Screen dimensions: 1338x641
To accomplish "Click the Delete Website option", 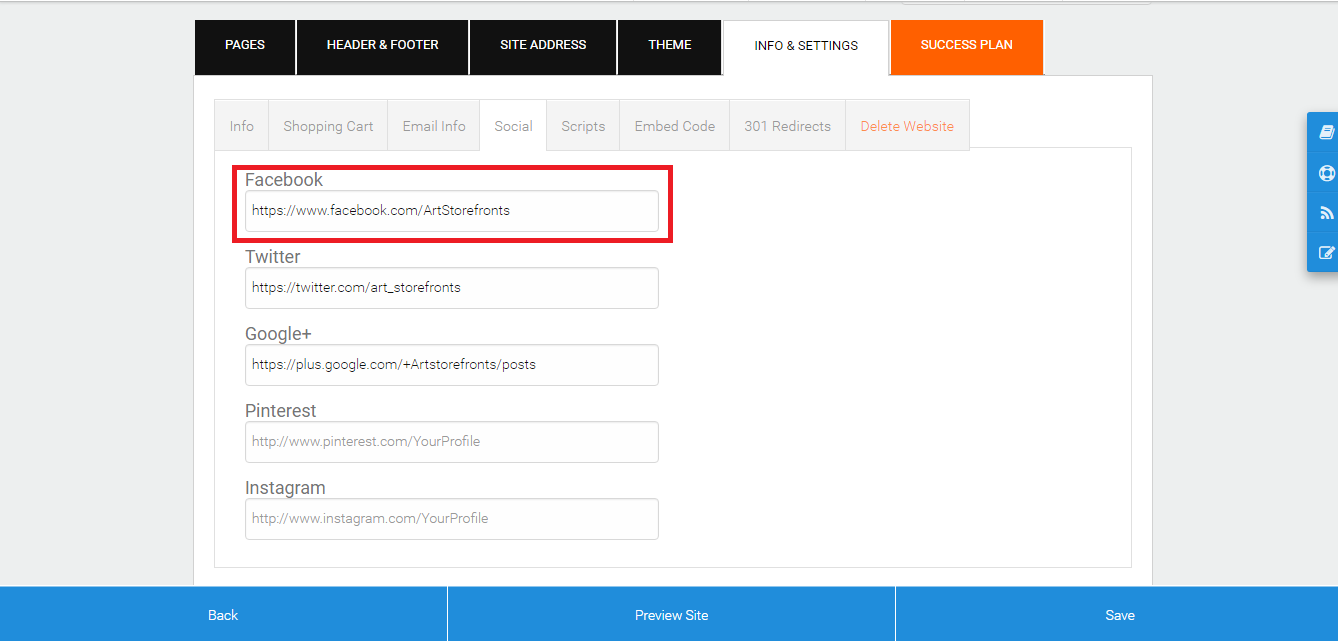I will tap(907, 125).
